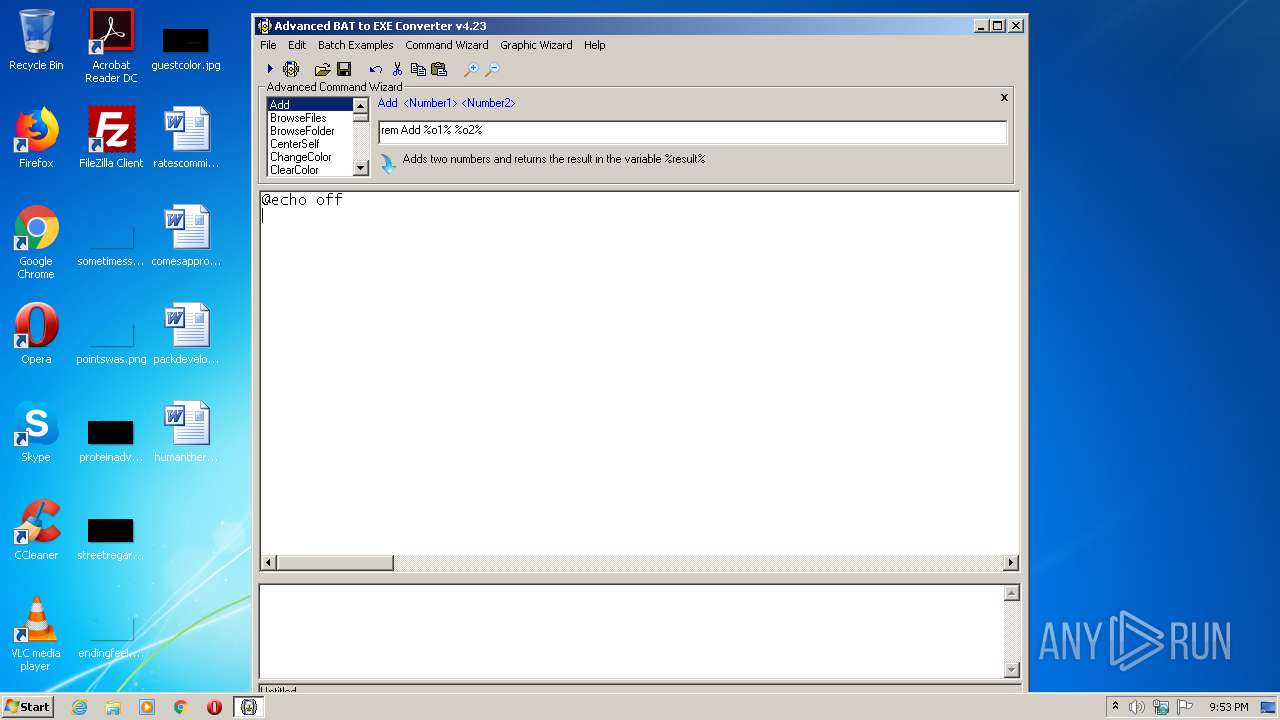The image size is (1280, 720).
Task: Open the Skype desktop shortcut
Action: [36, 432]
